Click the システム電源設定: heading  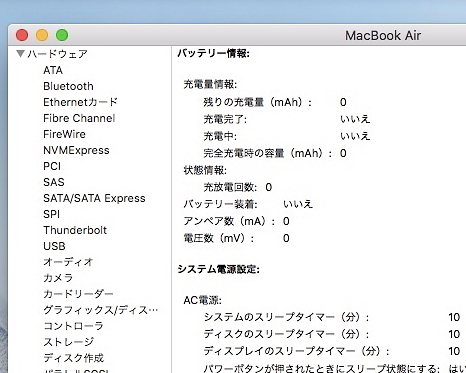click(219, 269)
